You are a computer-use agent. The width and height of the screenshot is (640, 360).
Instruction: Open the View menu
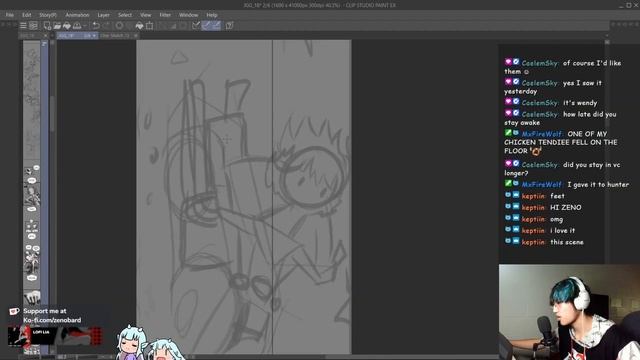click(145, 15)
